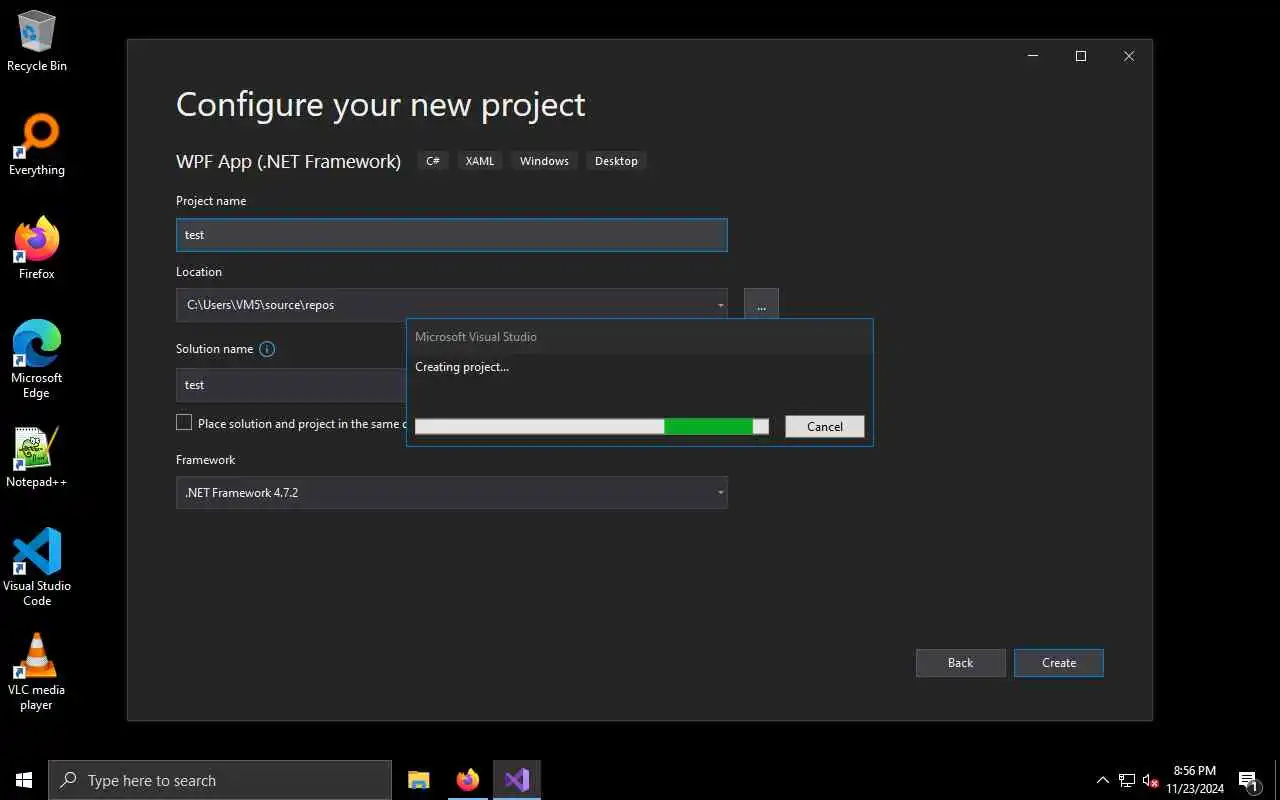Viewport: 1280px width, 800px height.
Task: Open the .NET Framework 4.7.2 dropdown
Action: click(452, 492)
